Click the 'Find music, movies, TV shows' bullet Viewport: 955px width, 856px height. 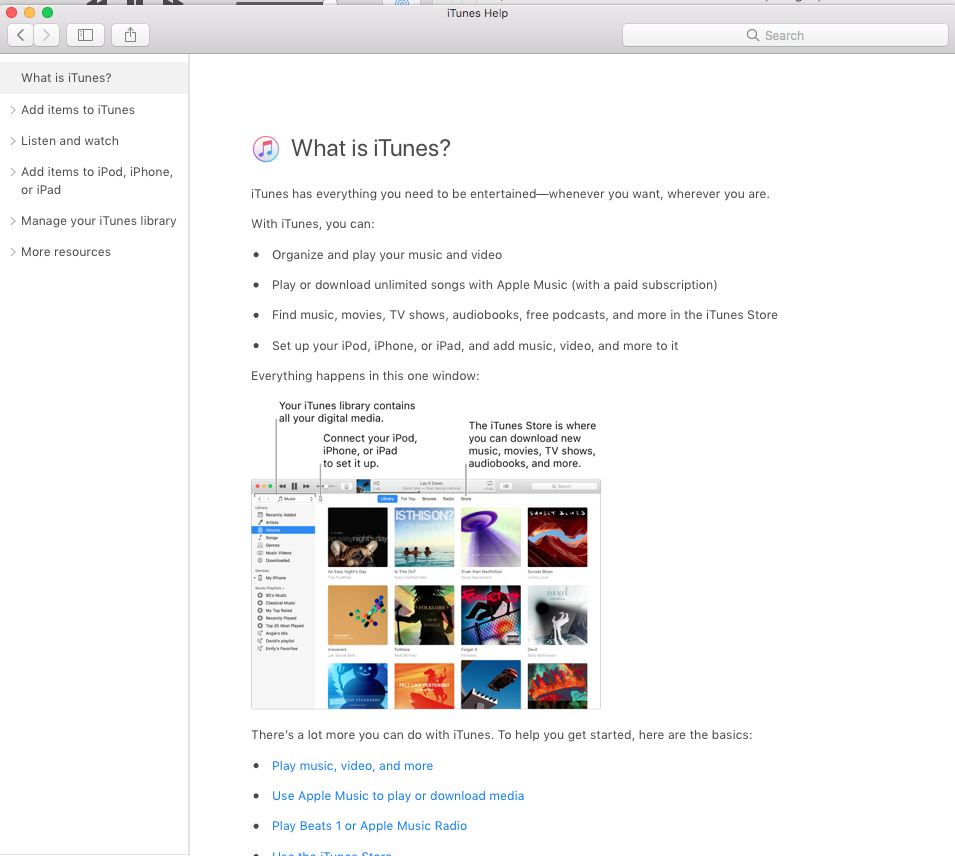[x=524, y=315]
